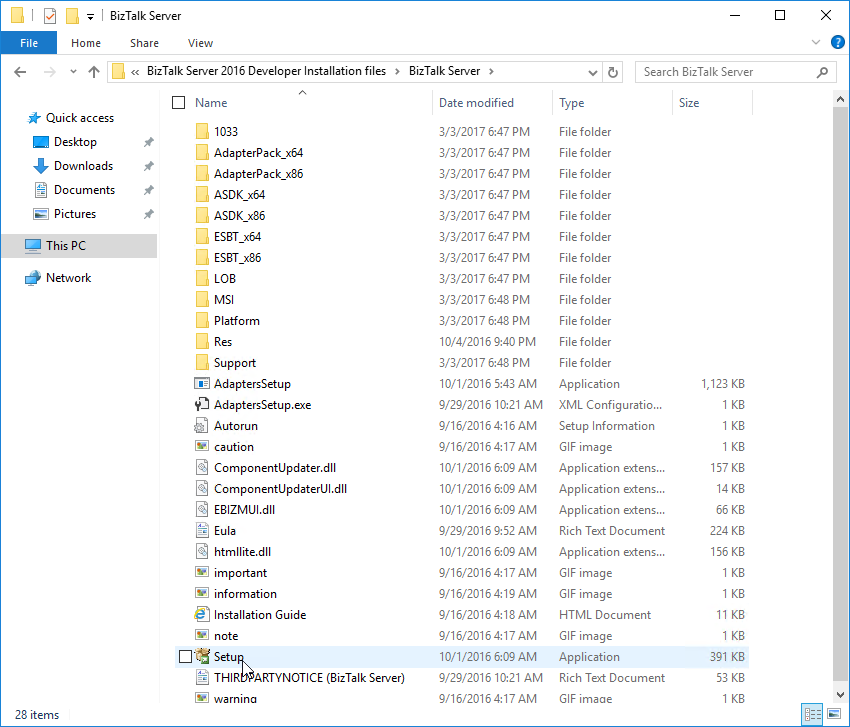Select Documents in navigation pane
Image resolution: width=850 pixels, height=727 pixels.
[x=85, y=190]
